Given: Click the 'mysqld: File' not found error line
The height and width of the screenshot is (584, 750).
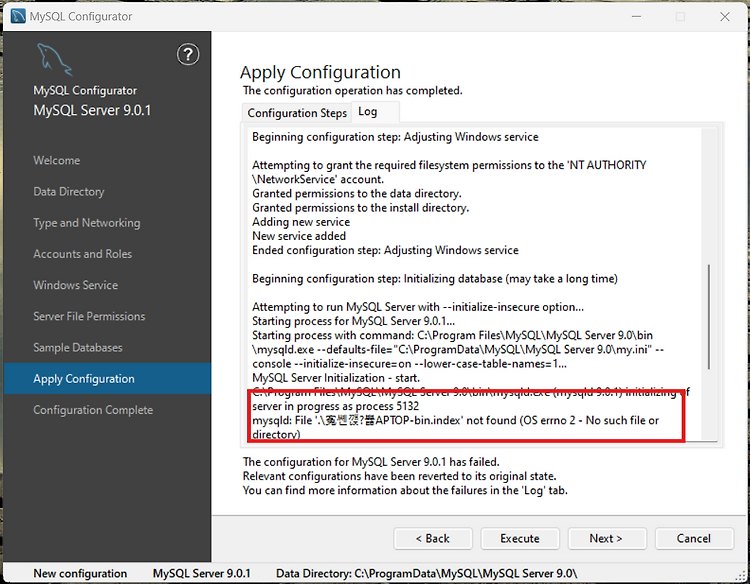Looking at the screenshot, I should [x=455, y=427].
